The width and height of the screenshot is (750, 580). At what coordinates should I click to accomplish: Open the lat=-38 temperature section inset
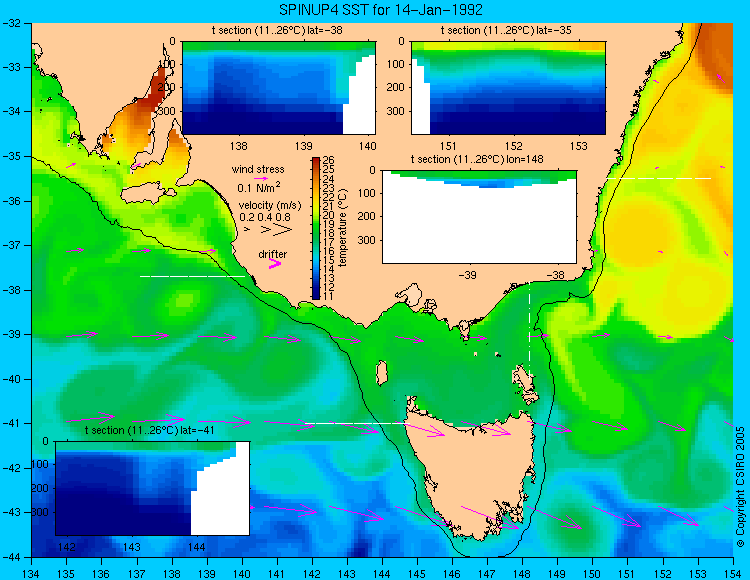279,88
